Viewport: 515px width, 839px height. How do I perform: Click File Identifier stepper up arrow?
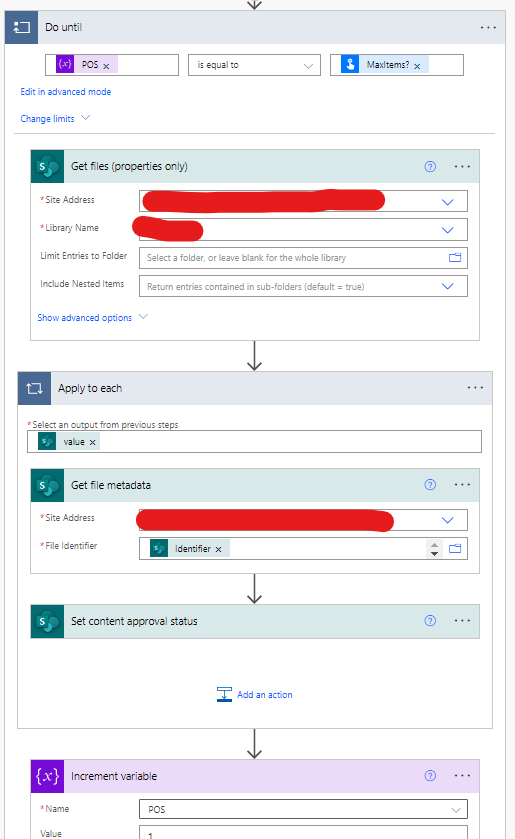click(434, 545)
